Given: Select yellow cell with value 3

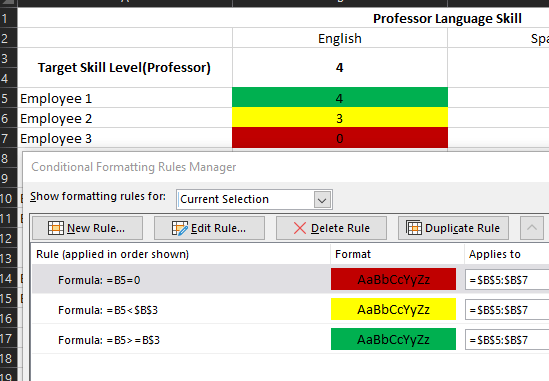Looking at the screenshot, I should pyautogui.click(x=340, y=118).
